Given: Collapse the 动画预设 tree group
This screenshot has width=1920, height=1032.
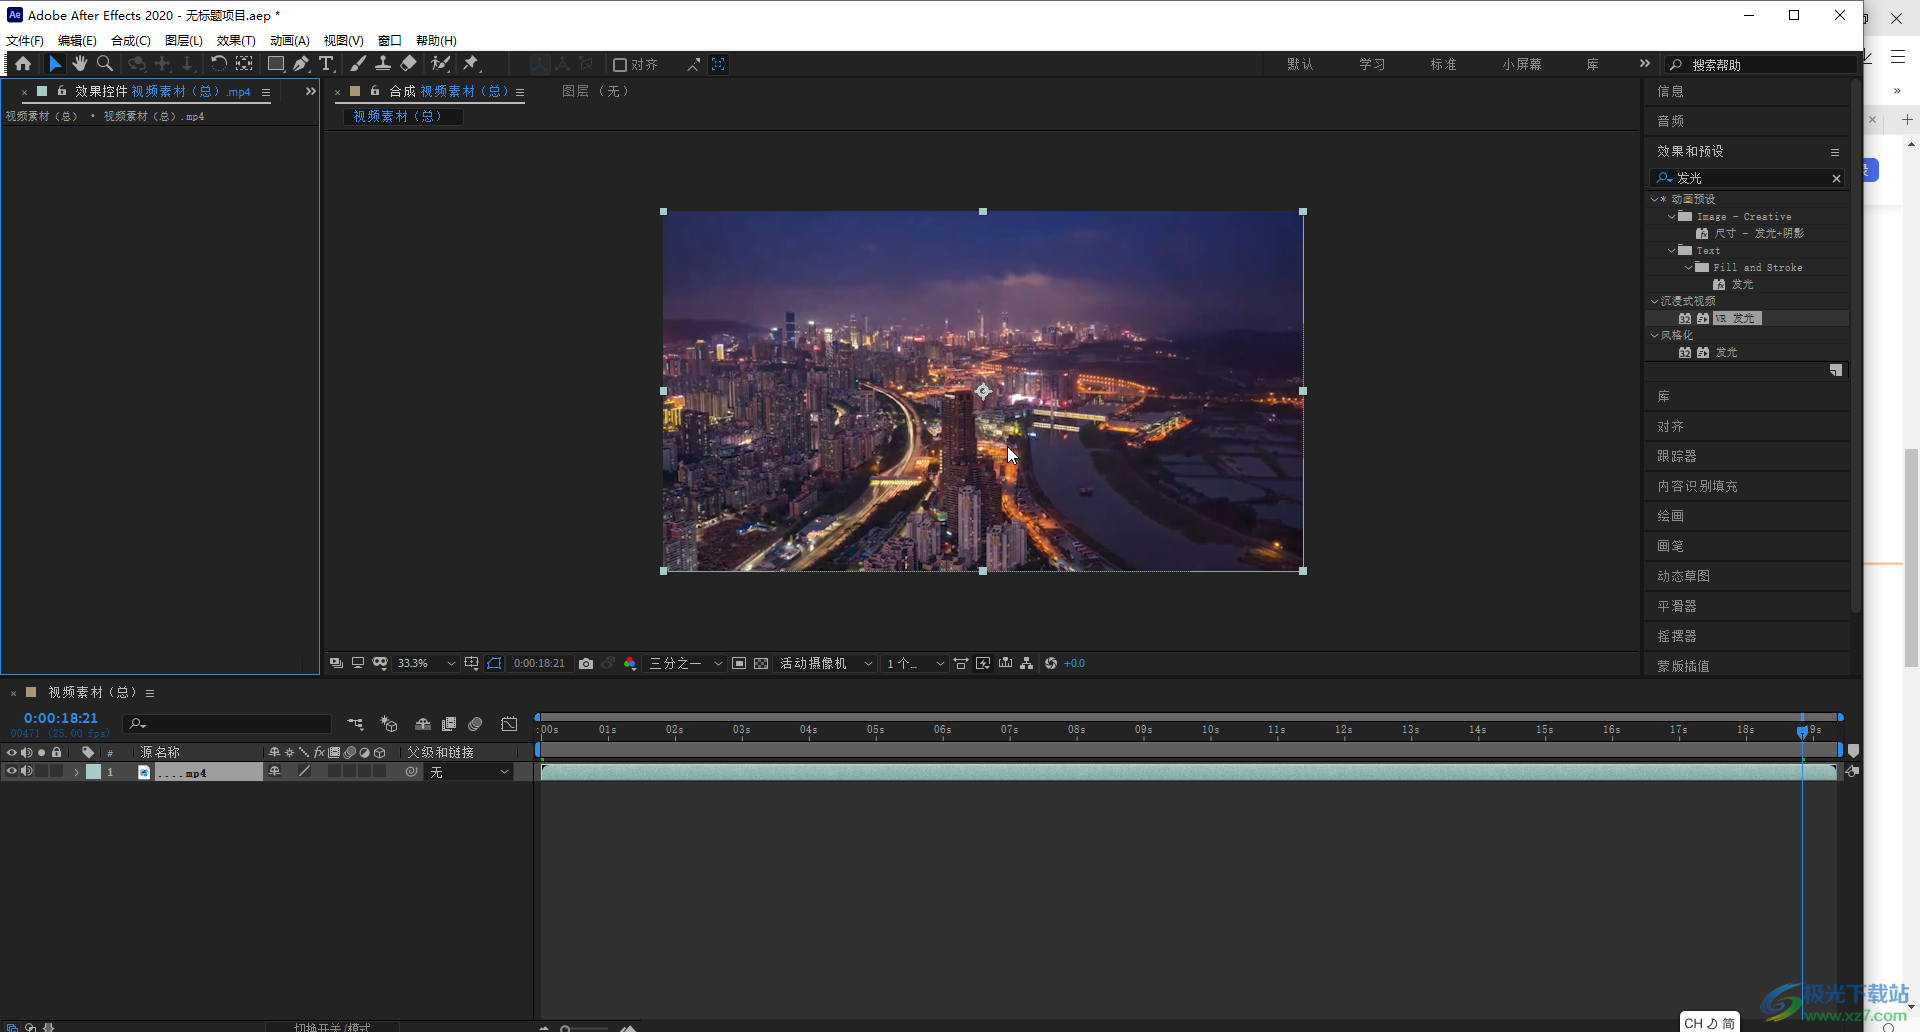Looking at the screenshot, I should click(x=1654, y=199).
